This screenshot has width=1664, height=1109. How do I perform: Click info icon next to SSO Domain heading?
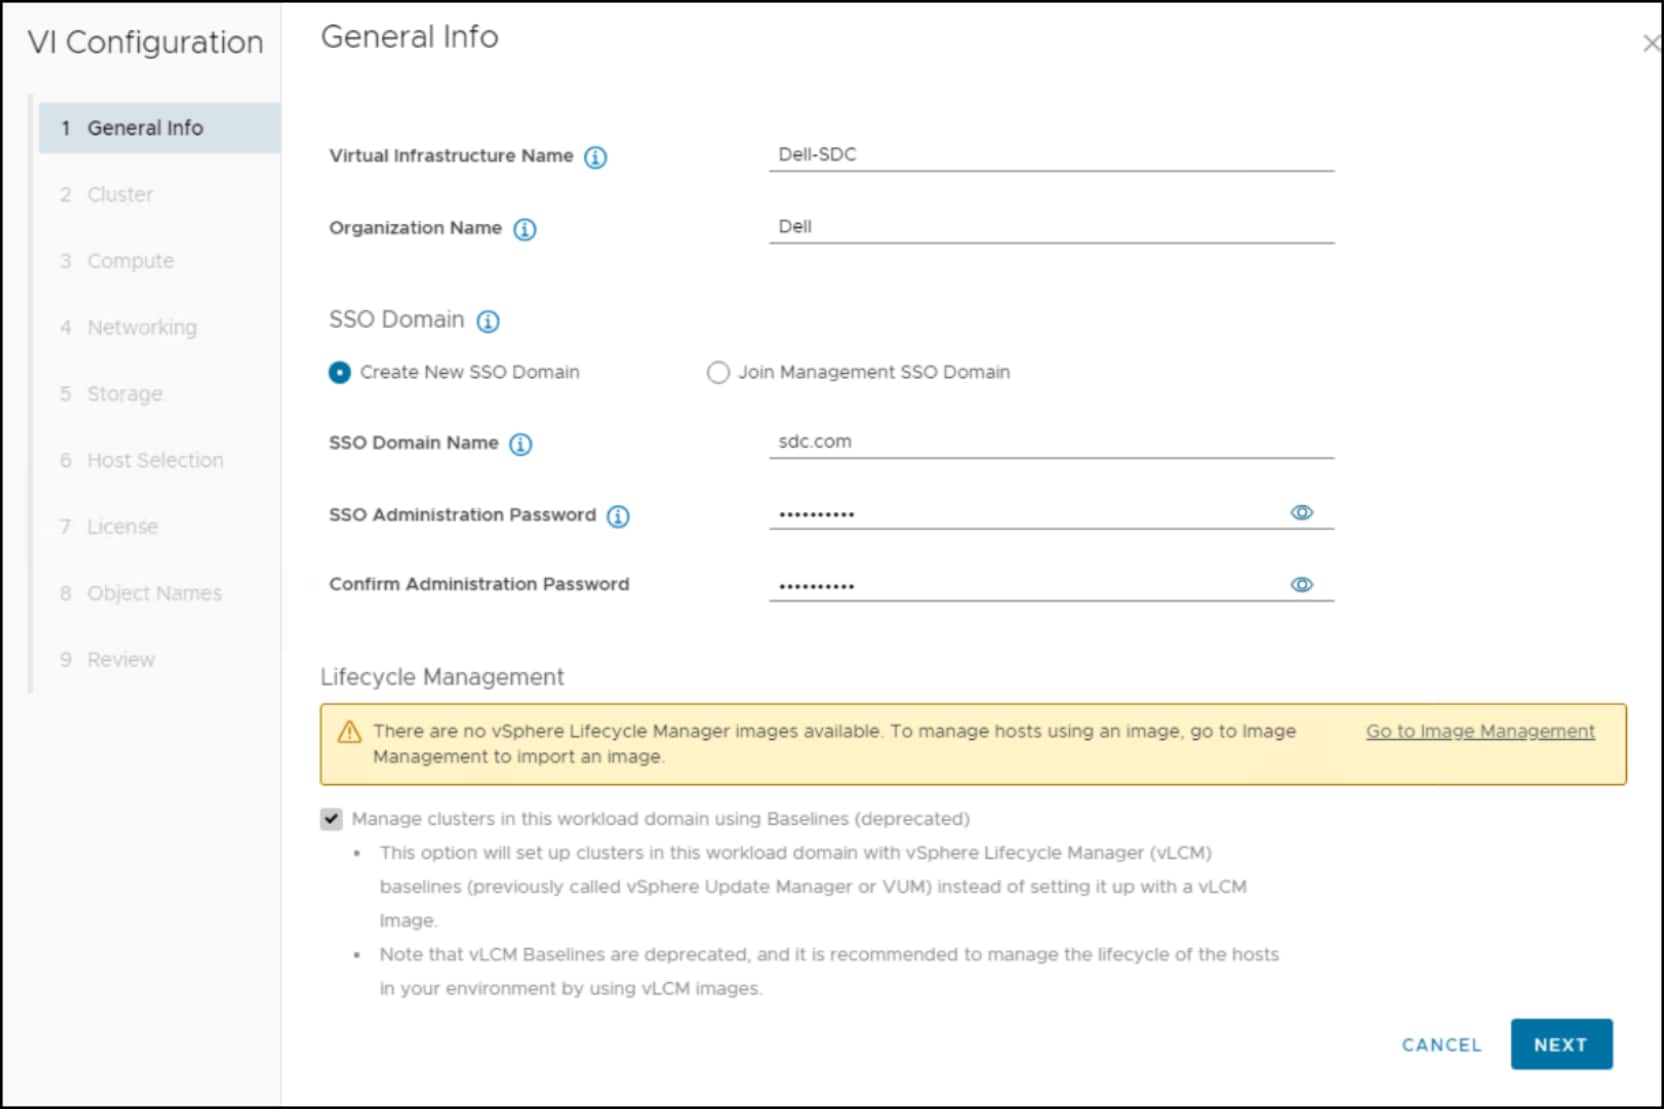[488, 321]
